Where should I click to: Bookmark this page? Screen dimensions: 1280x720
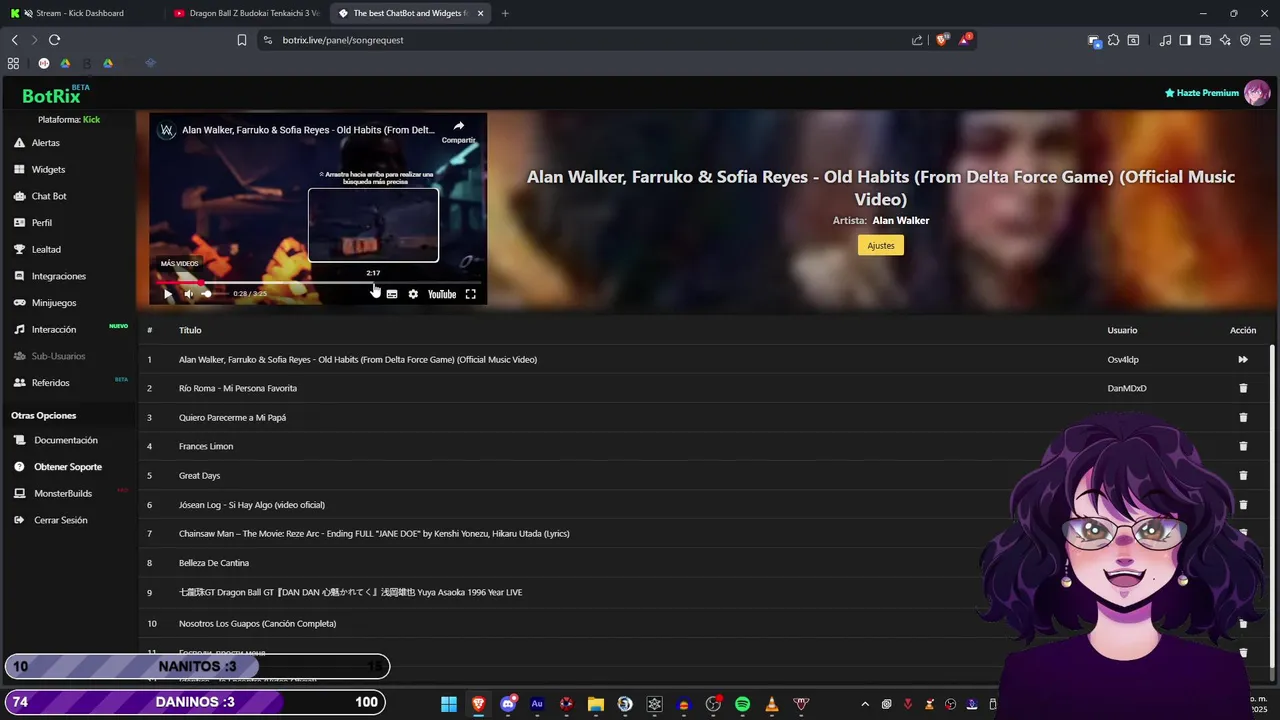pos(242,40)
